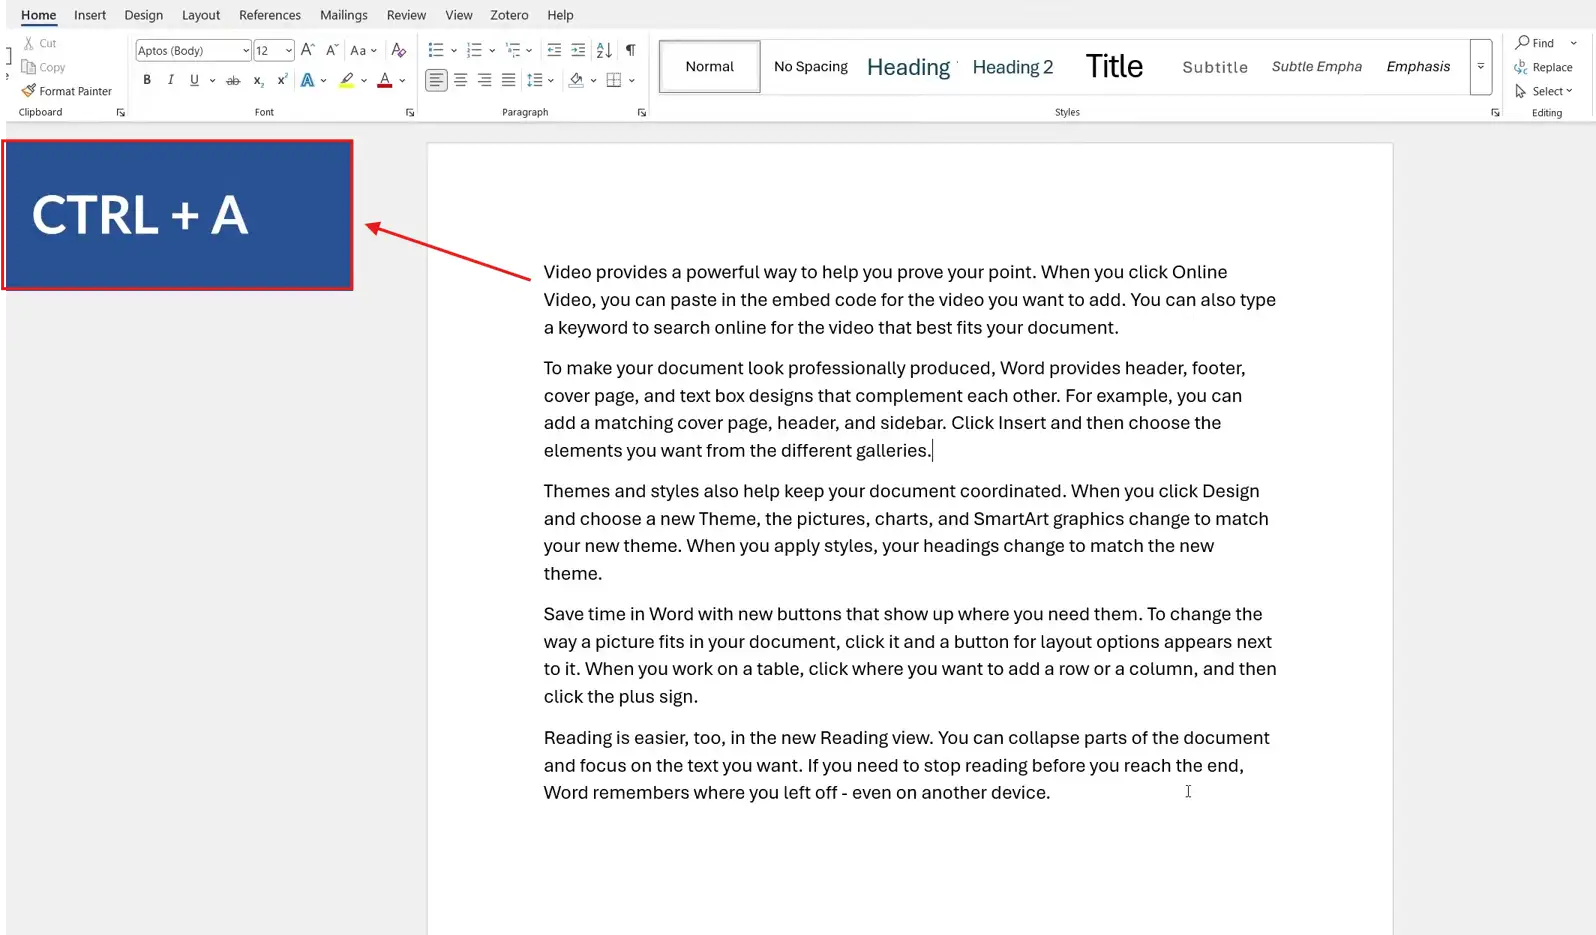The width and height of the screenshot is (1596, 935).
Task: Apply borders with the Borders icon
Action: pos(614,80)
